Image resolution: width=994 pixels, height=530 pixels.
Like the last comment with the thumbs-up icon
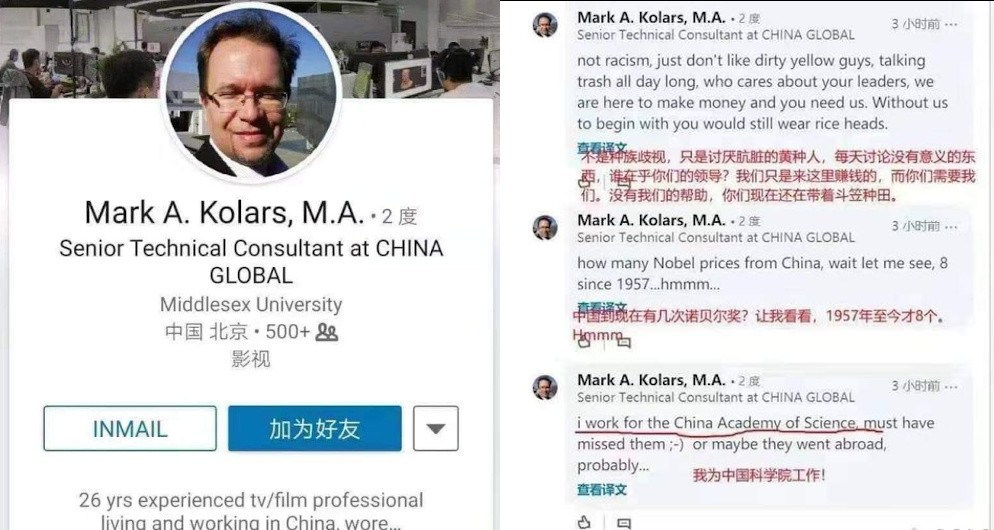[584, 522]
